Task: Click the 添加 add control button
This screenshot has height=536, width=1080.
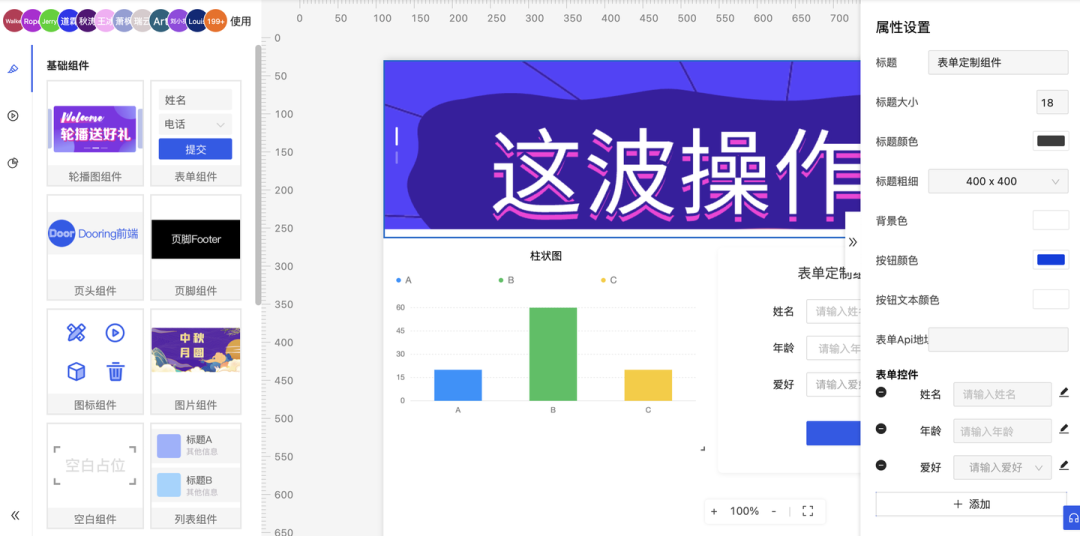Action: (x=971, y=504)
